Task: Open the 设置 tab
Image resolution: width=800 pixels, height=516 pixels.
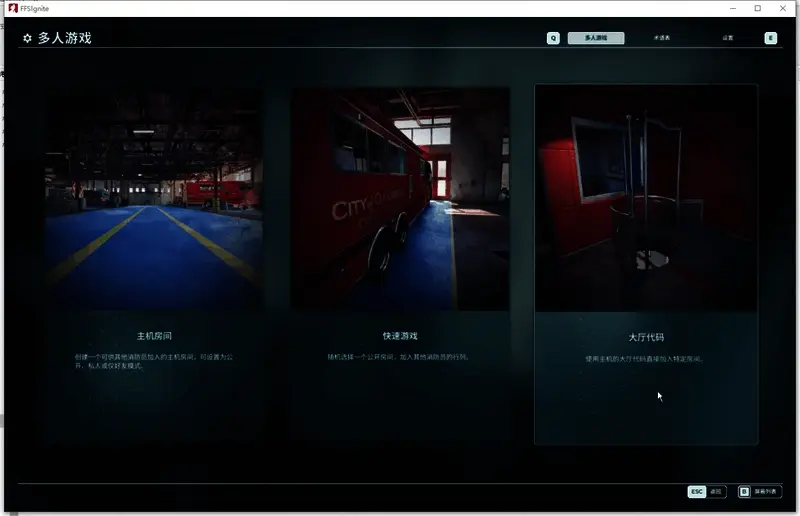Action: coord(728,38)
